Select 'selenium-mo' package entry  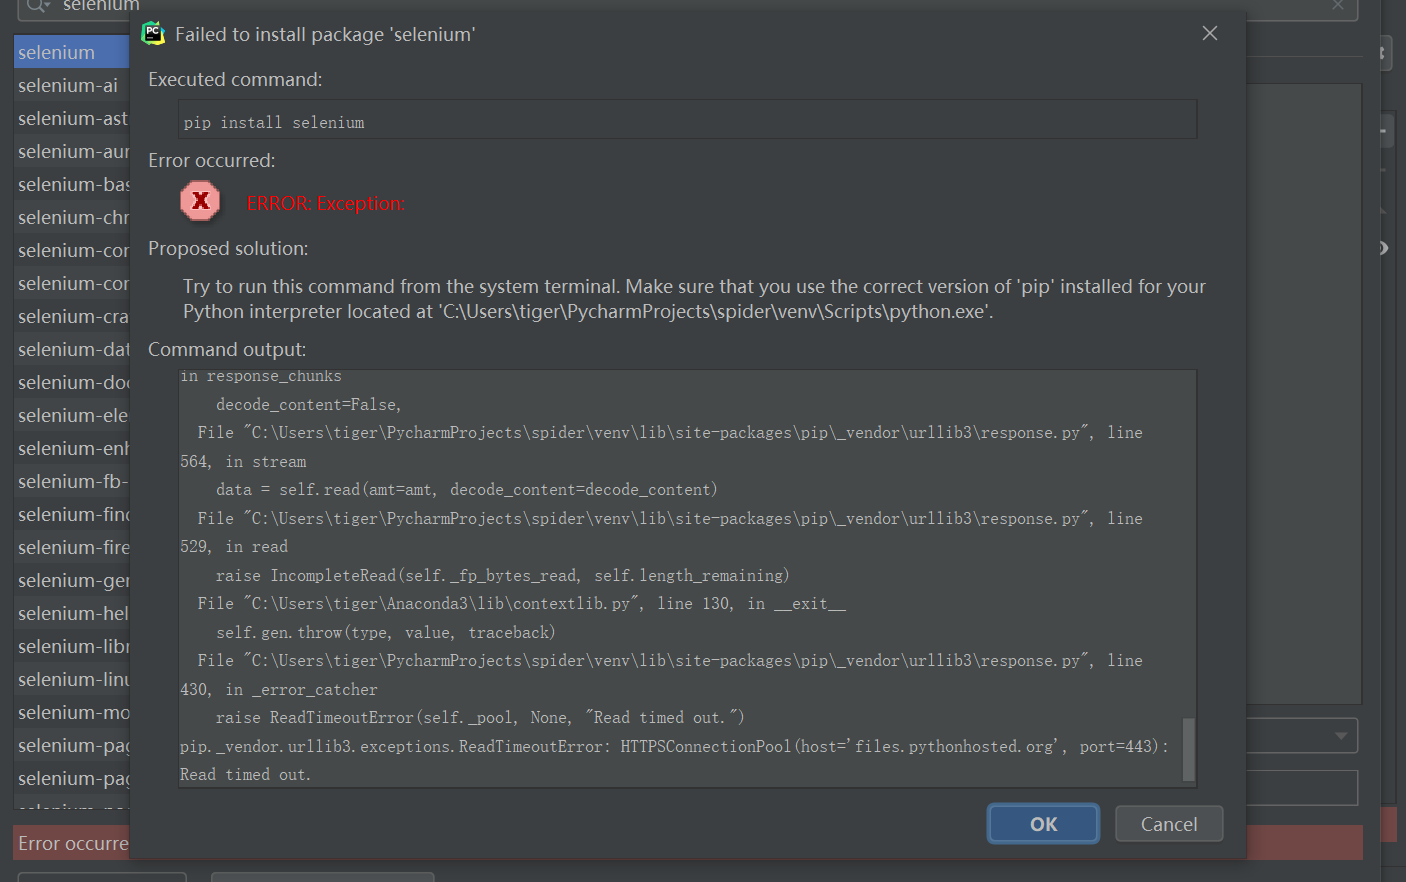click(71, 712)
